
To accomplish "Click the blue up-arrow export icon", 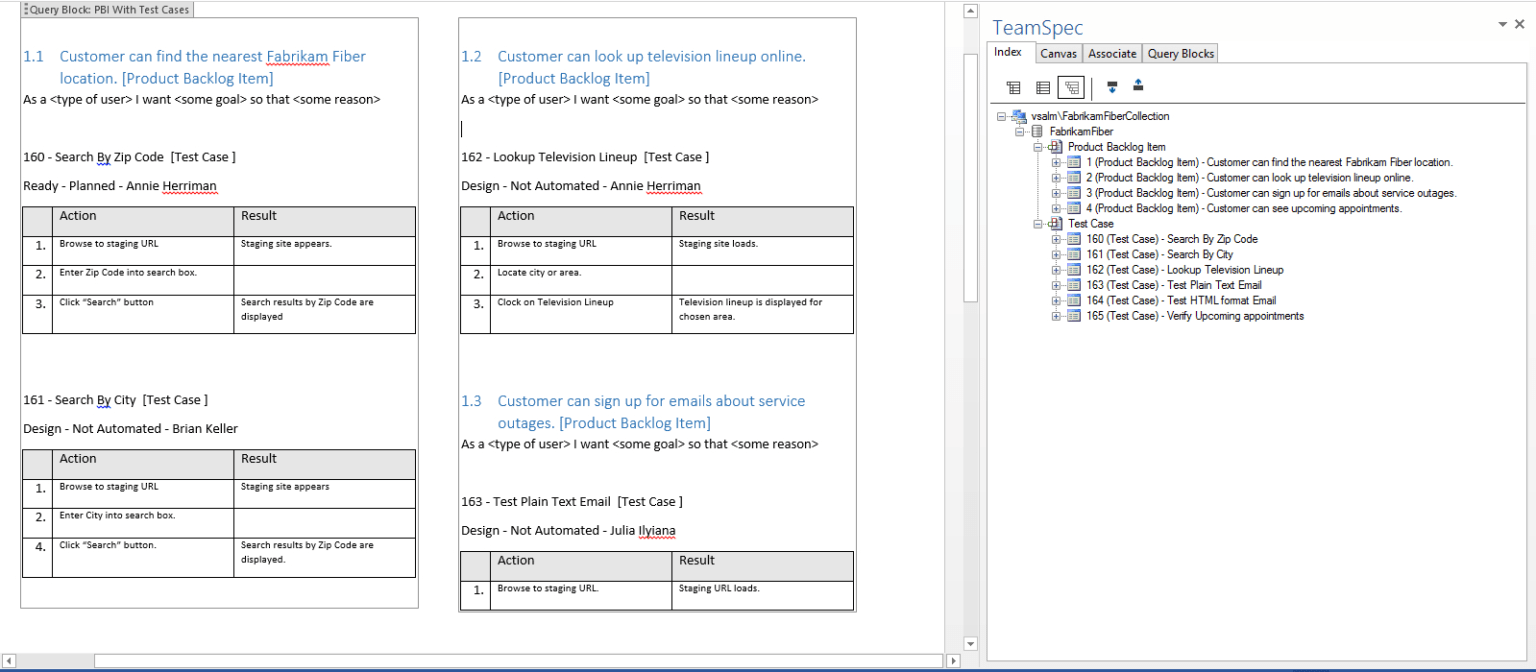I will 1138,87.
